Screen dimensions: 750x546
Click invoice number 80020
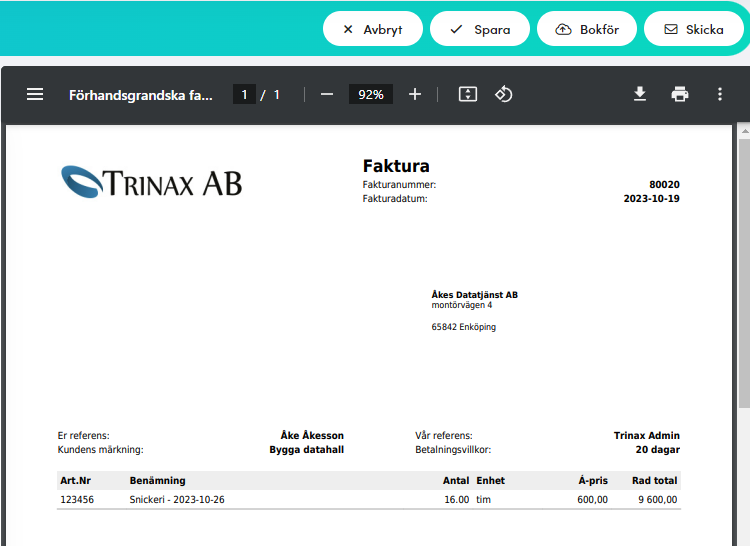pyautogui.click(x=664, y=185)
